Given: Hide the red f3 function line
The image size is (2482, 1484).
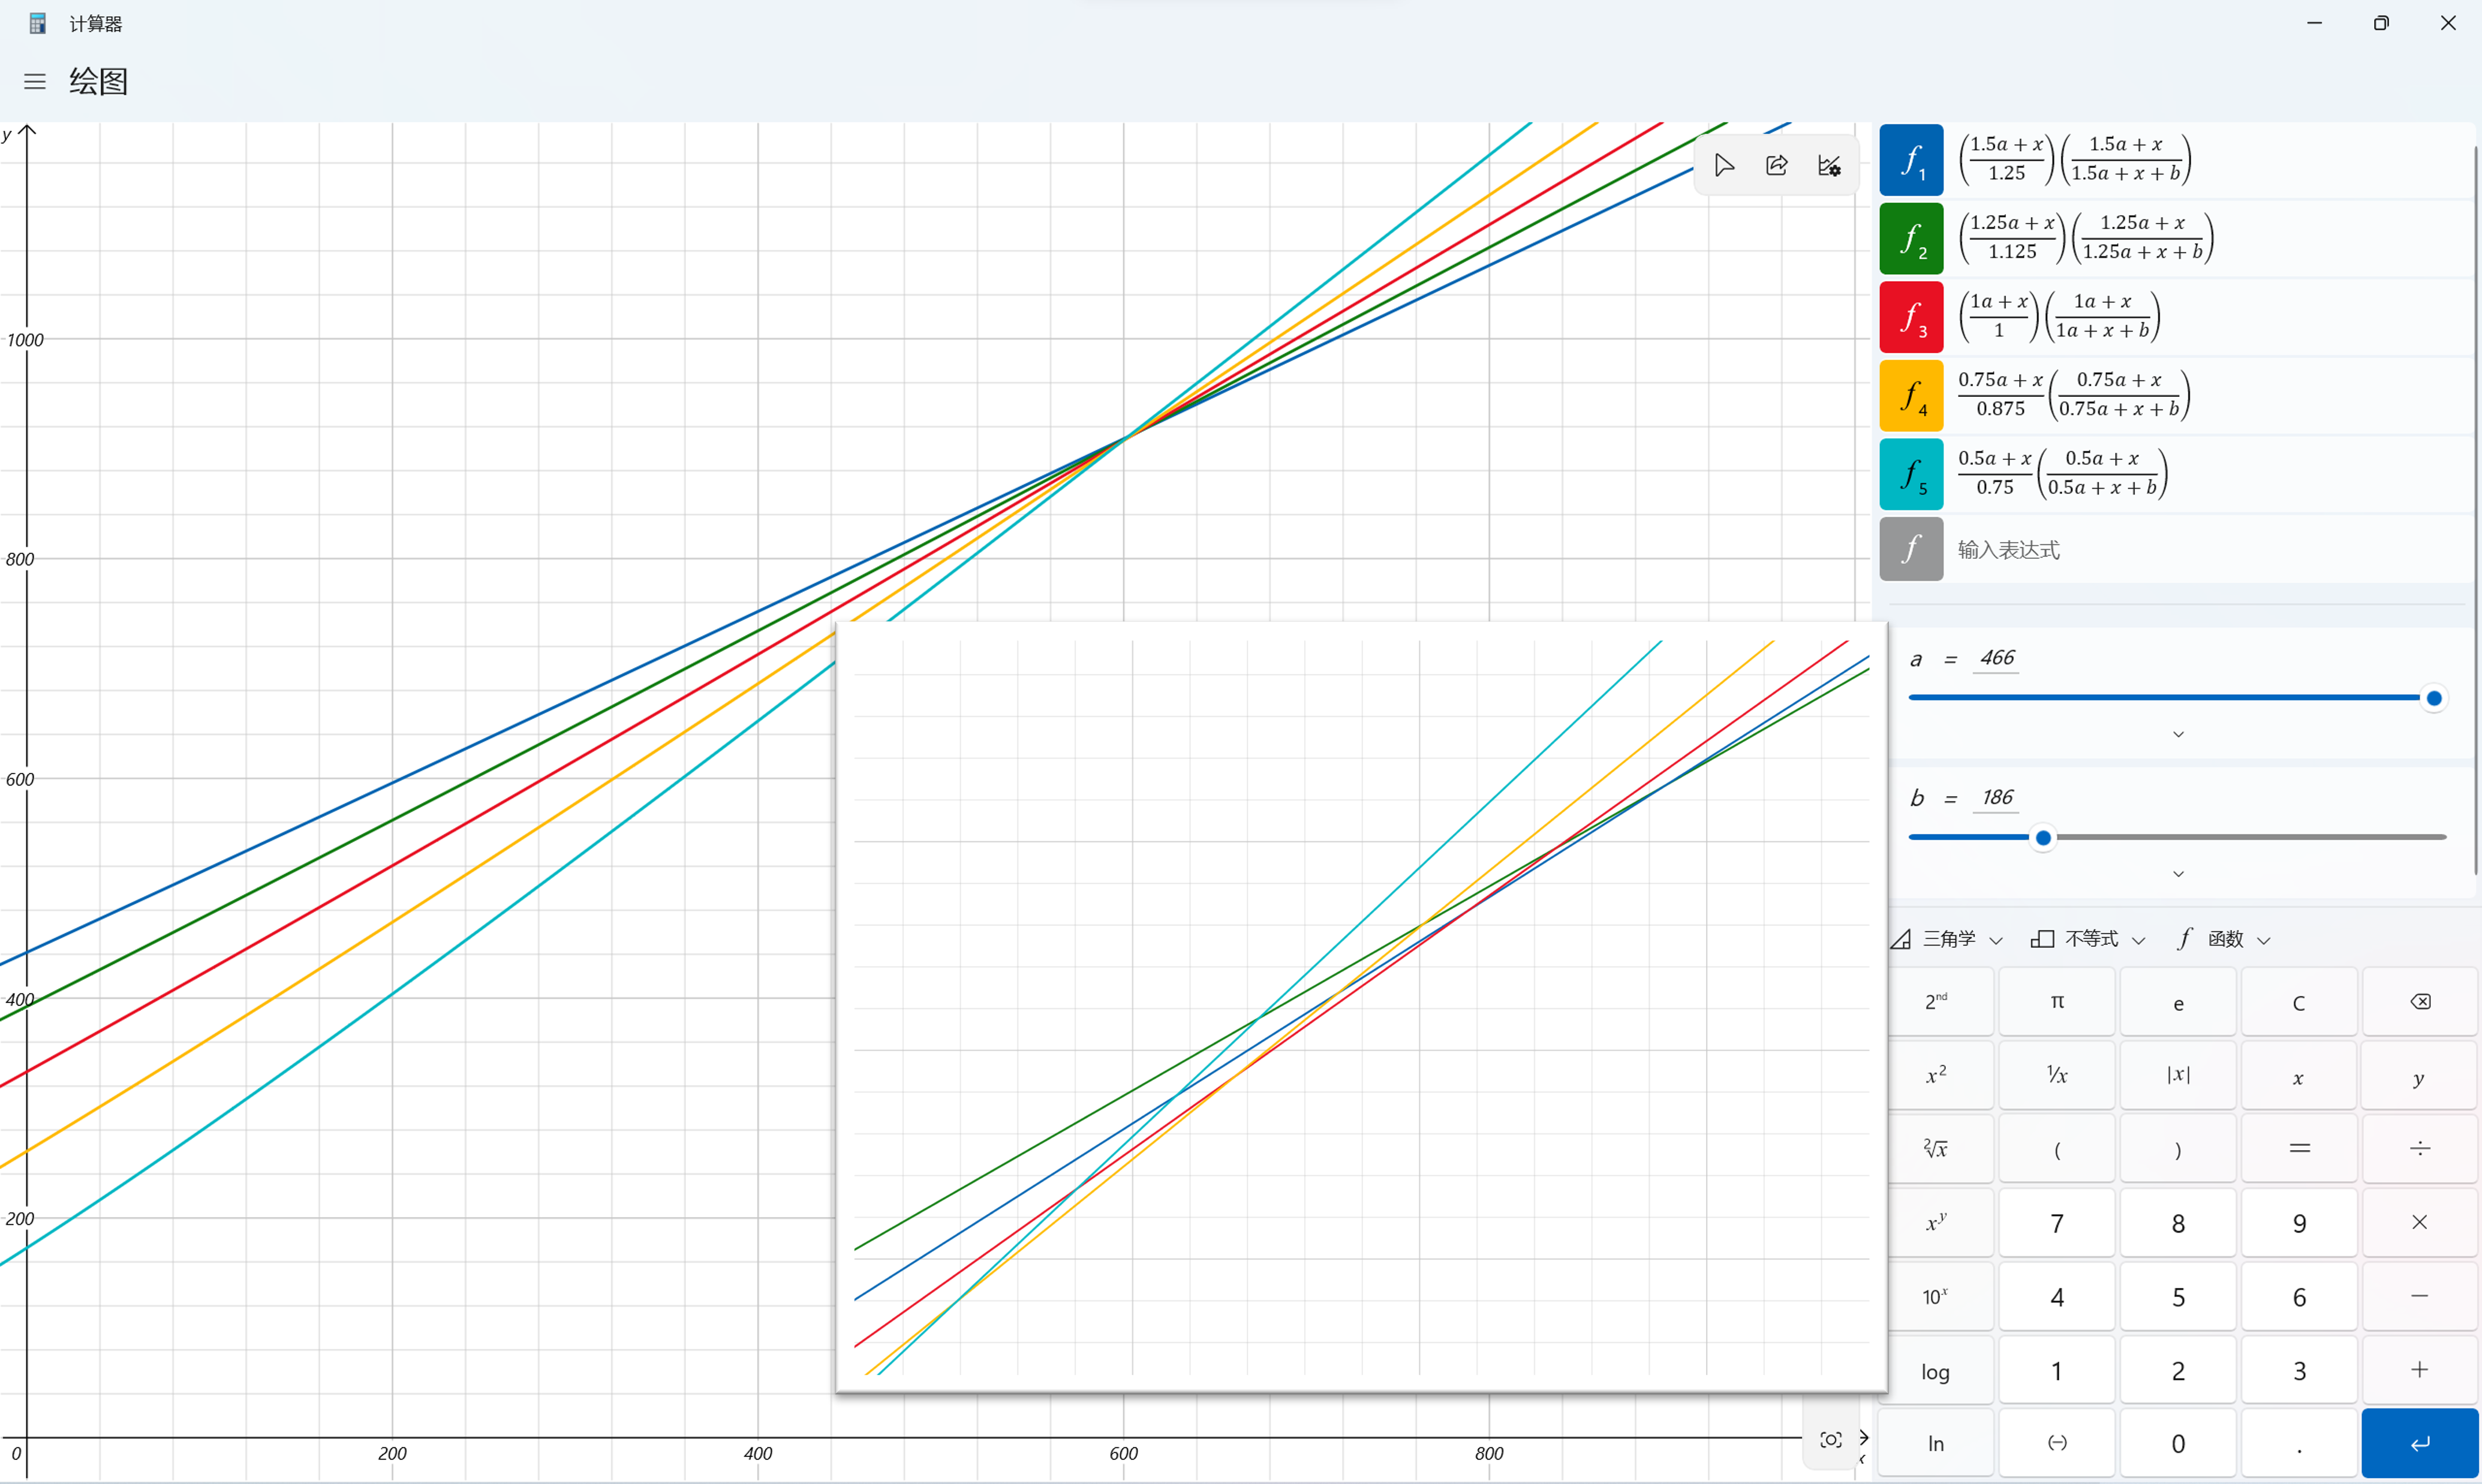Looking at the screenshot, I should [1911, 317].
